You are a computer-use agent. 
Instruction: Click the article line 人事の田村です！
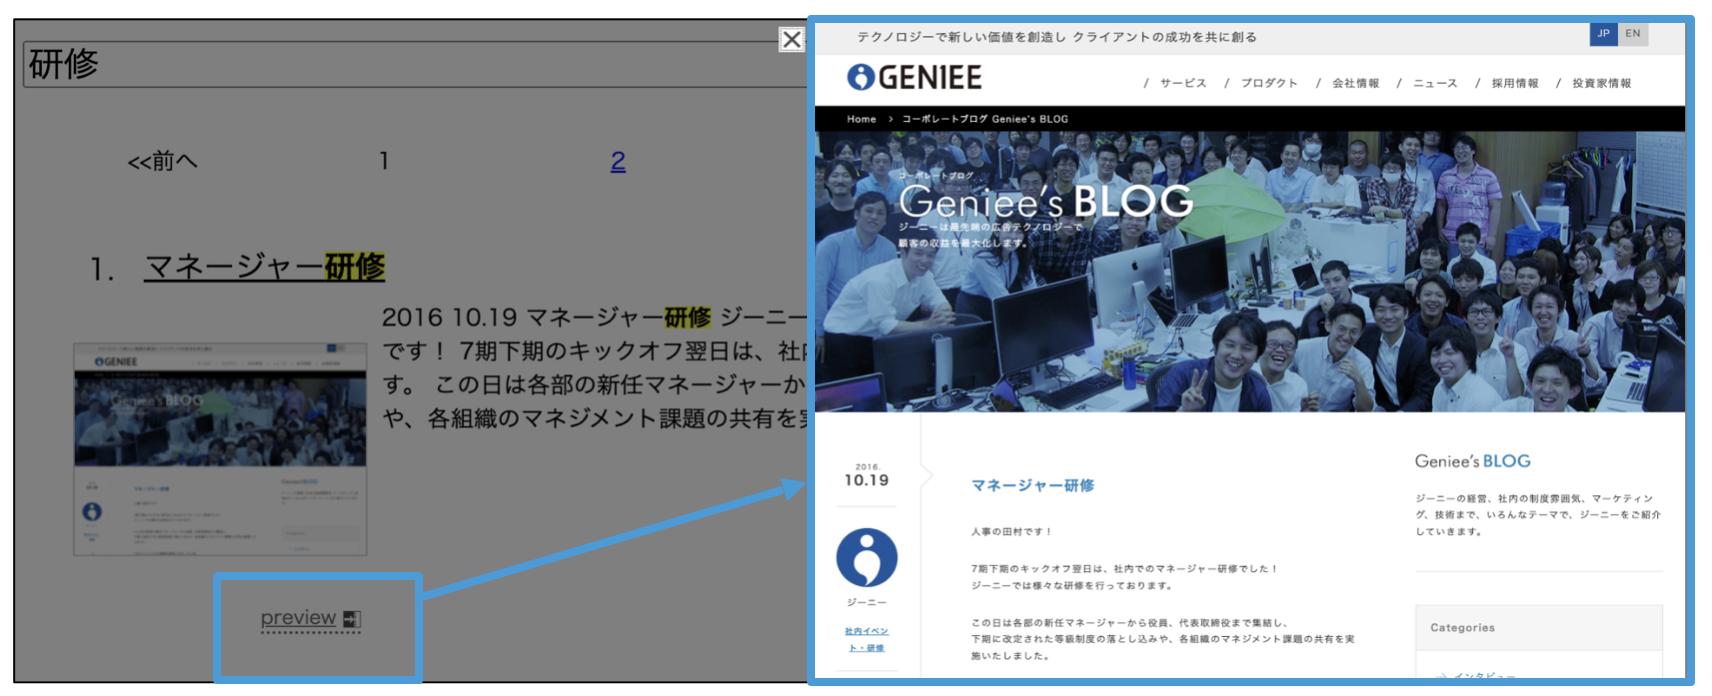[1011, 532]
